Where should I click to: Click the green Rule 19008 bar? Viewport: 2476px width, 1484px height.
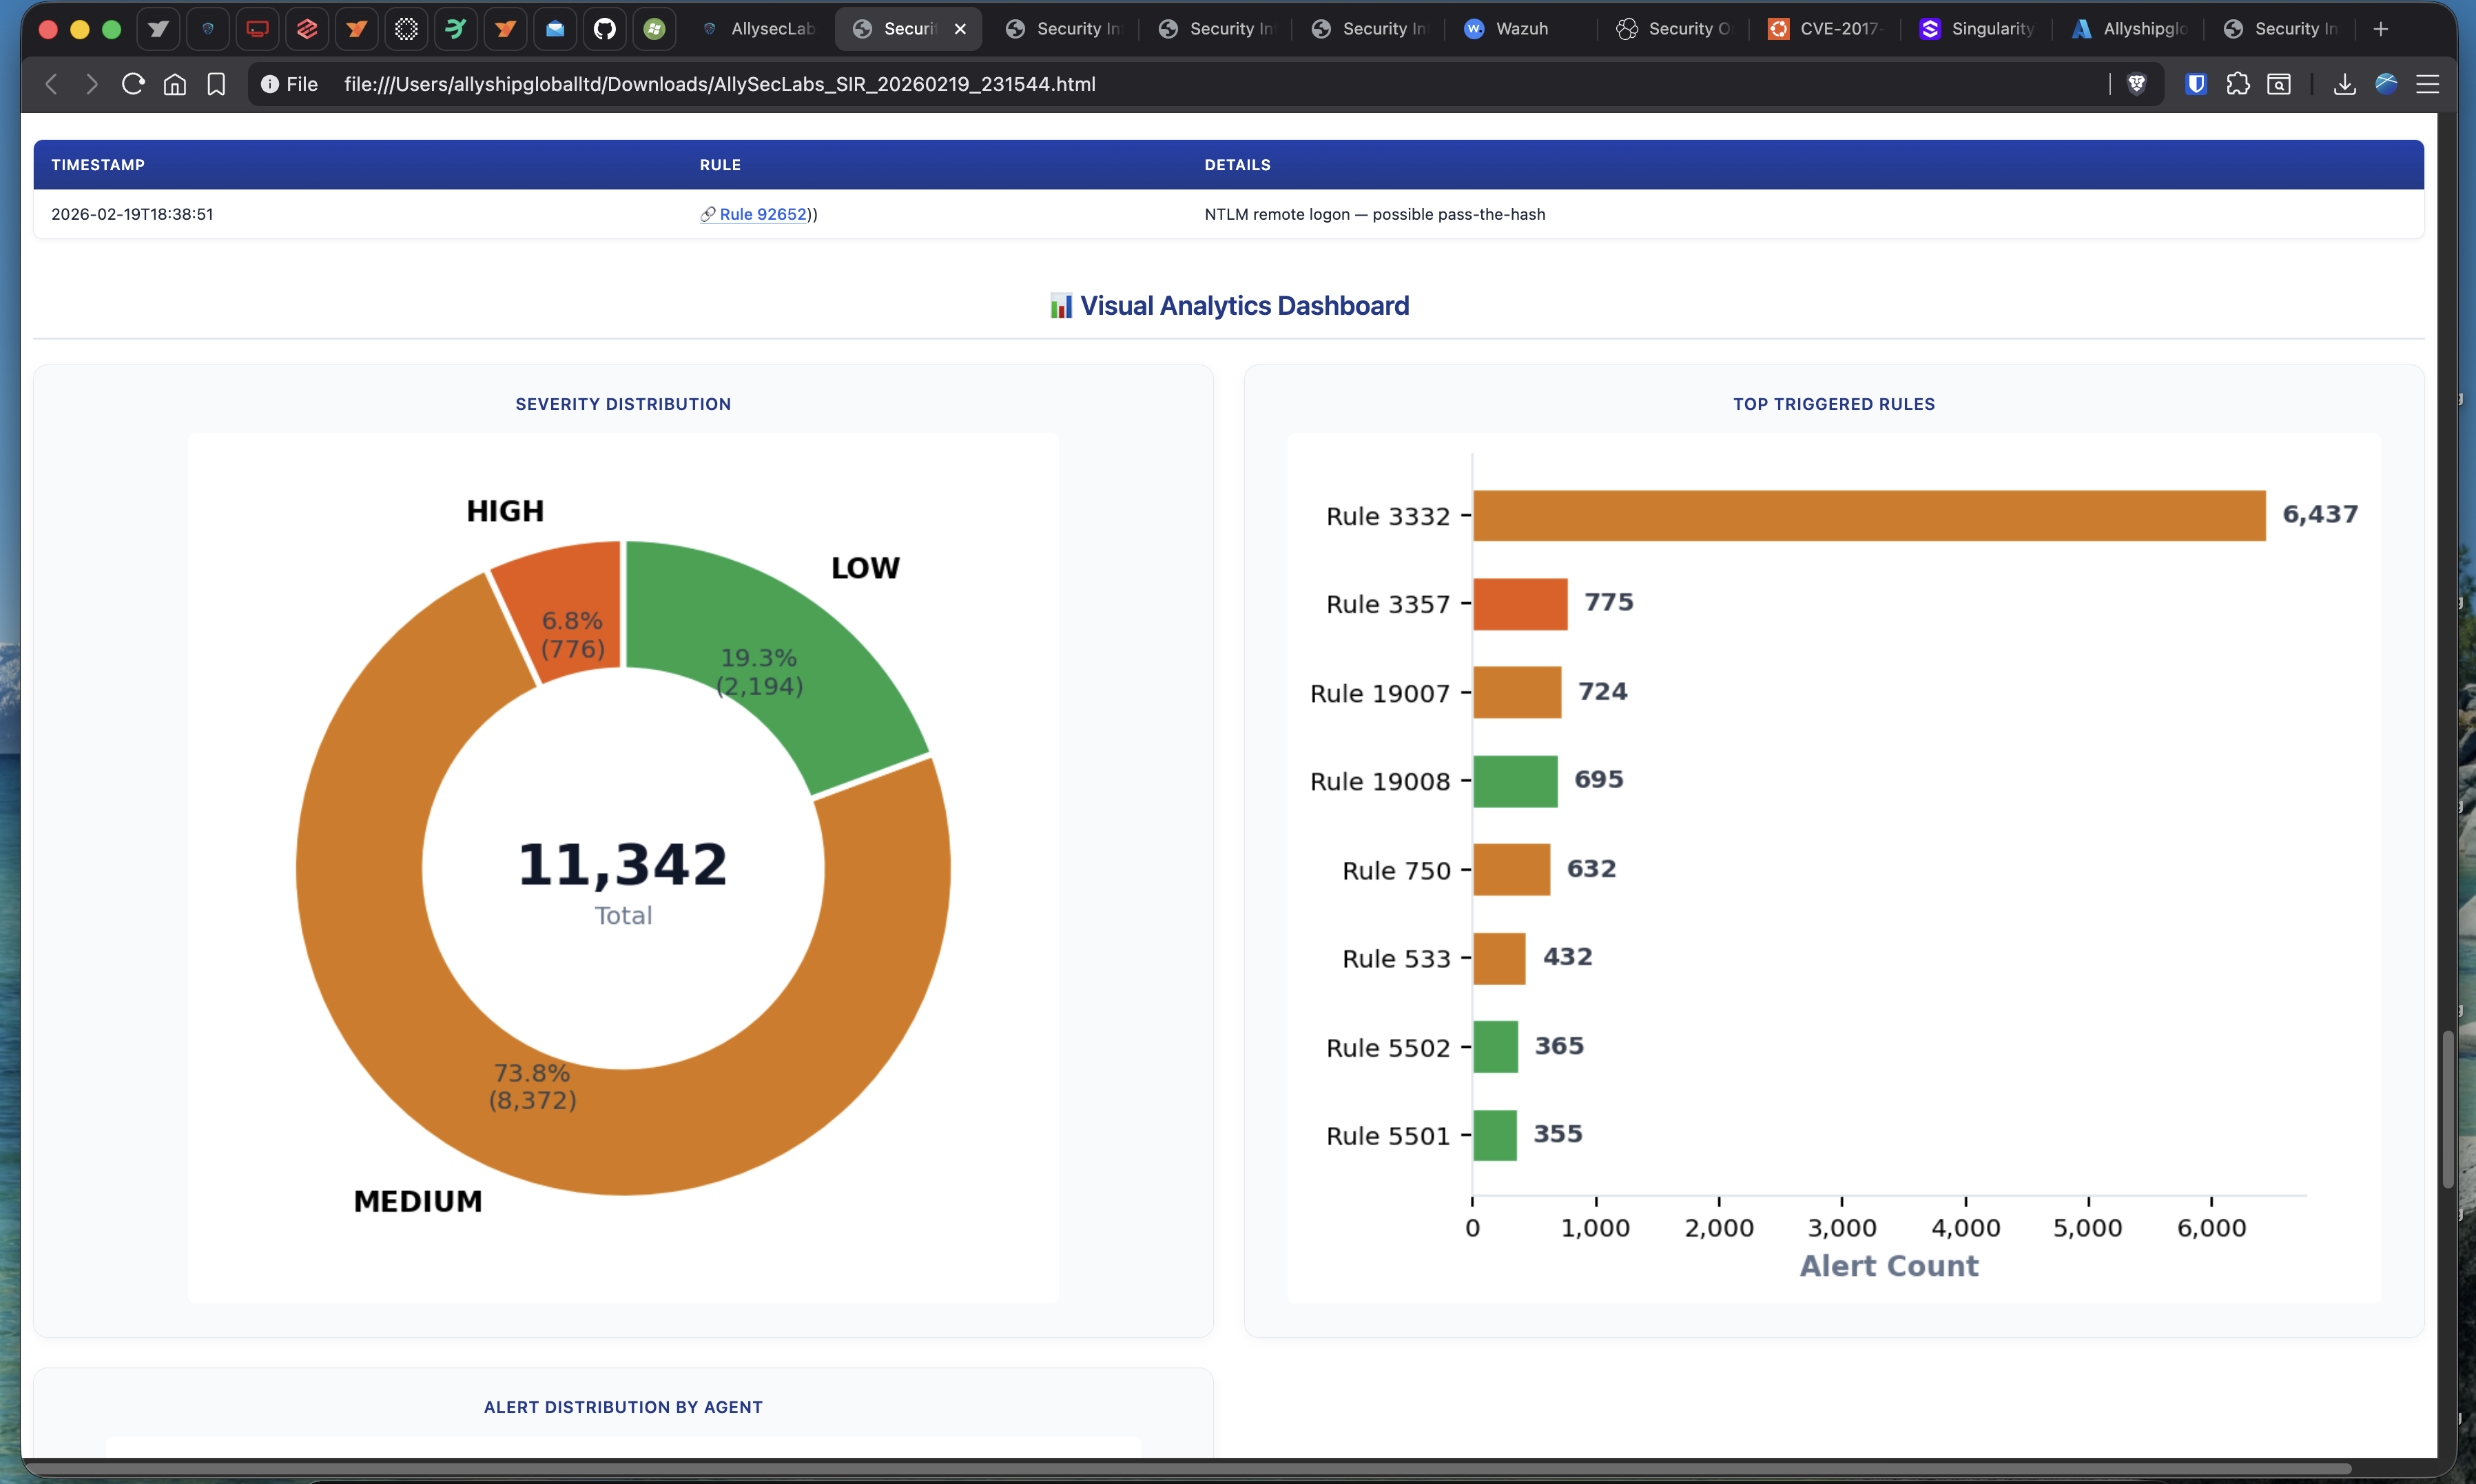[x=1515, y=781]
